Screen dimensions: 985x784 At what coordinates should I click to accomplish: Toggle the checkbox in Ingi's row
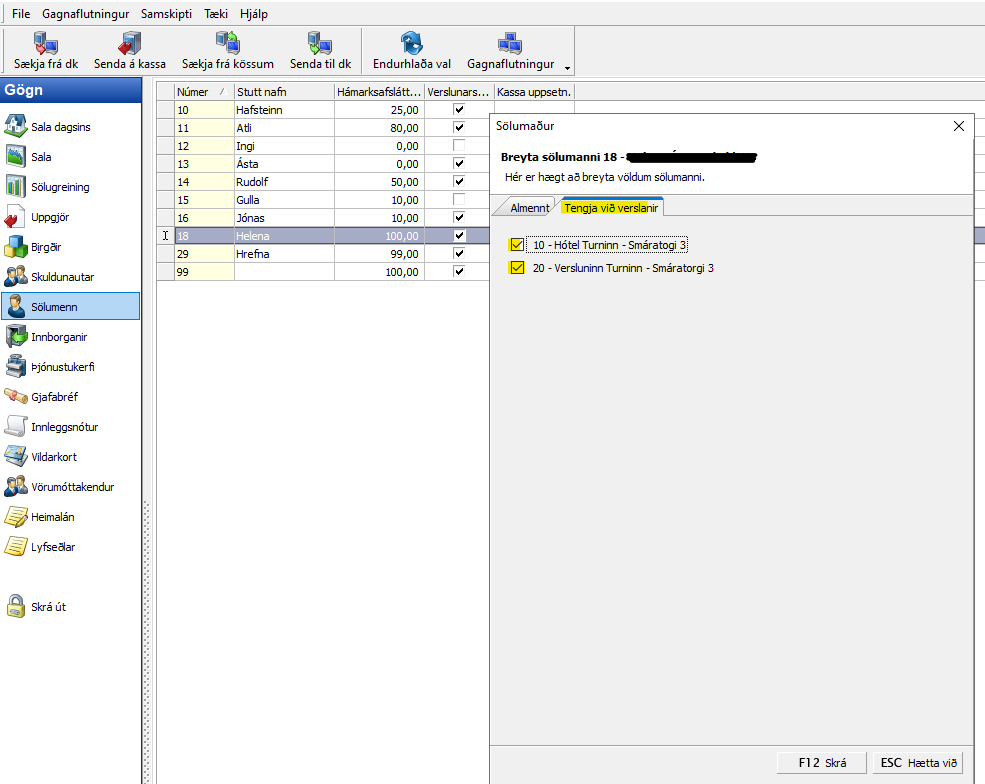[x=459, y=146]
